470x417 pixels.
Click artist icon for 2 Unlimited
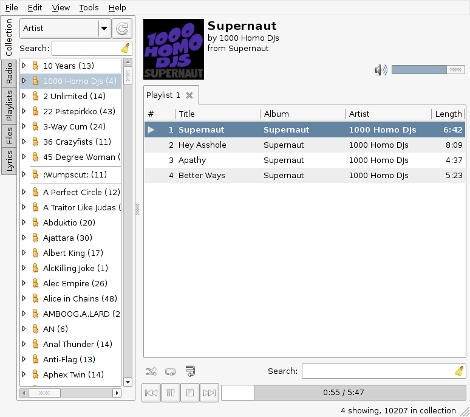[x=35, y=96]
